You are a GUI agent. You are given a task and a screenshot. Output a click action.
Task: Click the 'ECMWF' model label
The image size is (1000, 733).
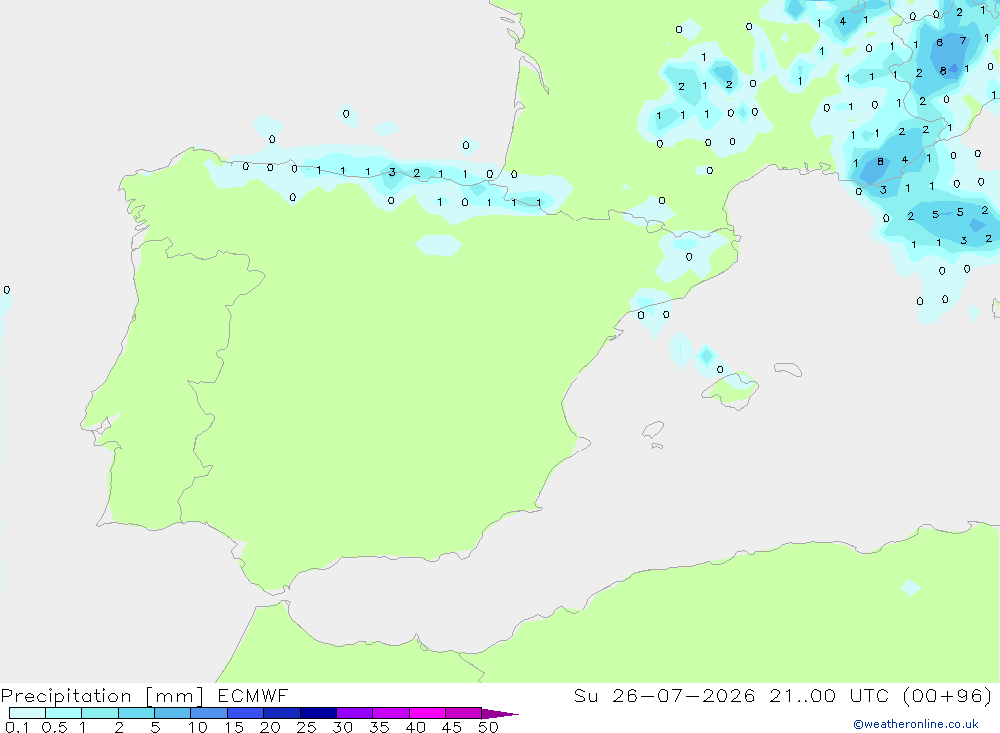(x=253, y=695)
